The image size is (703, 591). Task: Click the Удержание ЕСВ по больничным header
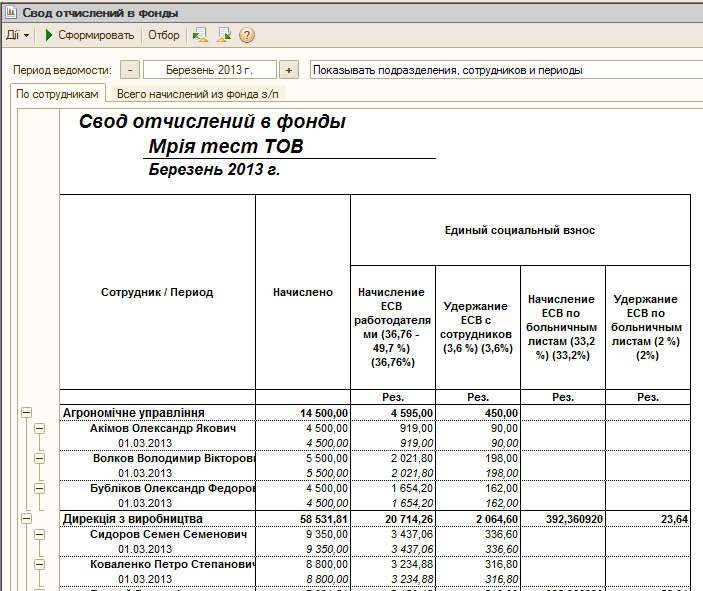pyautogui.click(x=648, y=327)
